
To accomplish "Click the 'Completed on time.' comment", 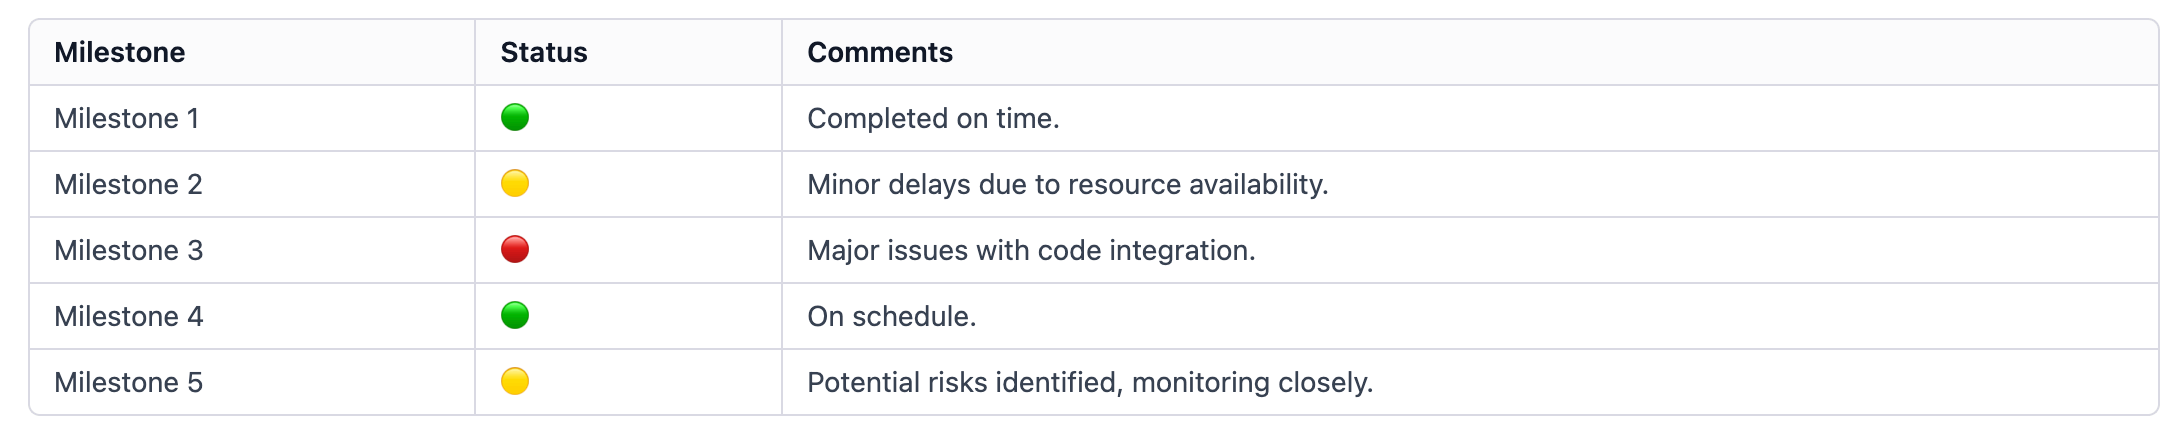I will click(933, 118).
